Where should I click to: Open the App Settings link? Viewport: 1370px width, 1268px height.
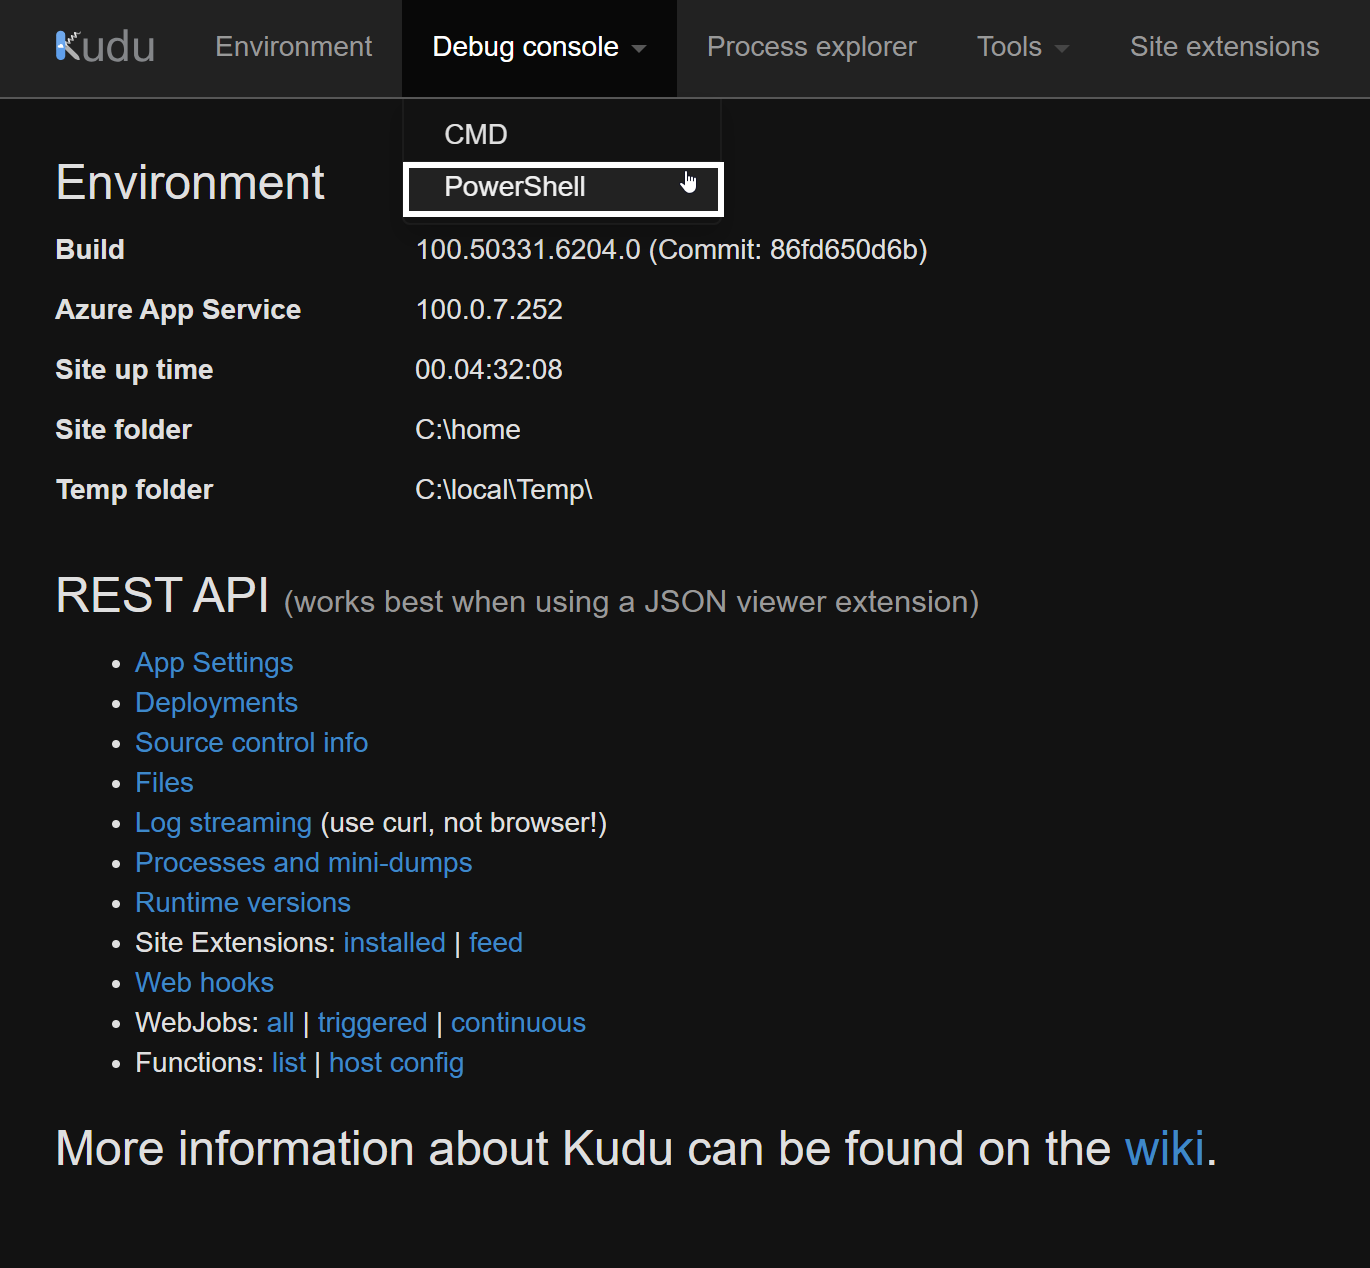coord(214,663)
